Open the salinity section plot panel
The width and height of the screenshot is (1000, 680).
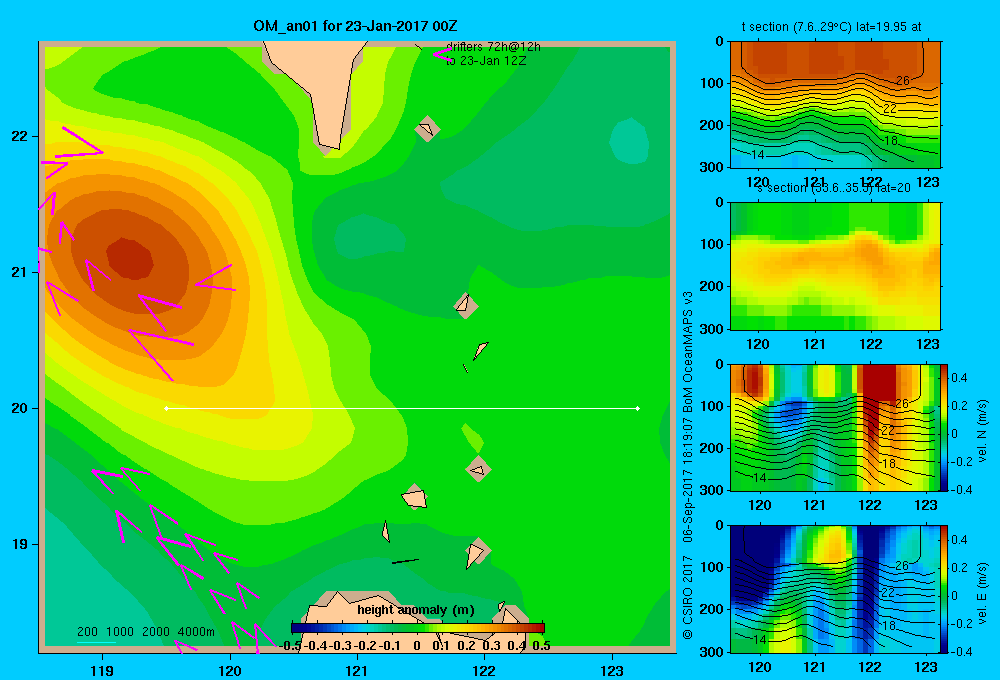coord(835,266)
